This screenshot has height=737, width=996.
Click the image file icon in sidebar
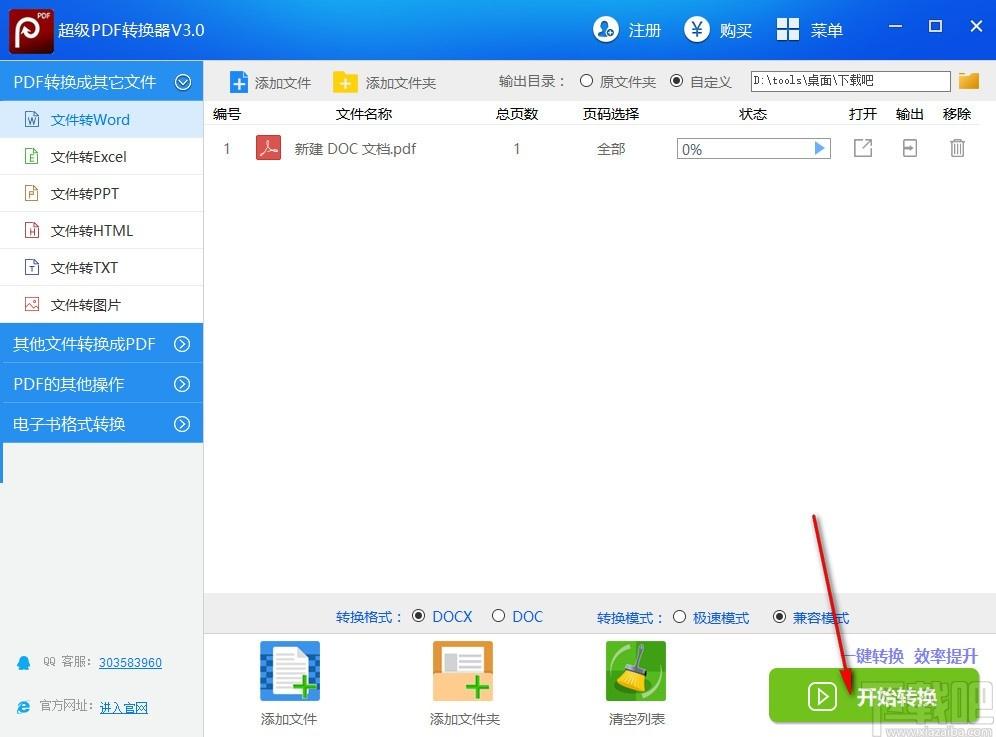pos(32,304)
